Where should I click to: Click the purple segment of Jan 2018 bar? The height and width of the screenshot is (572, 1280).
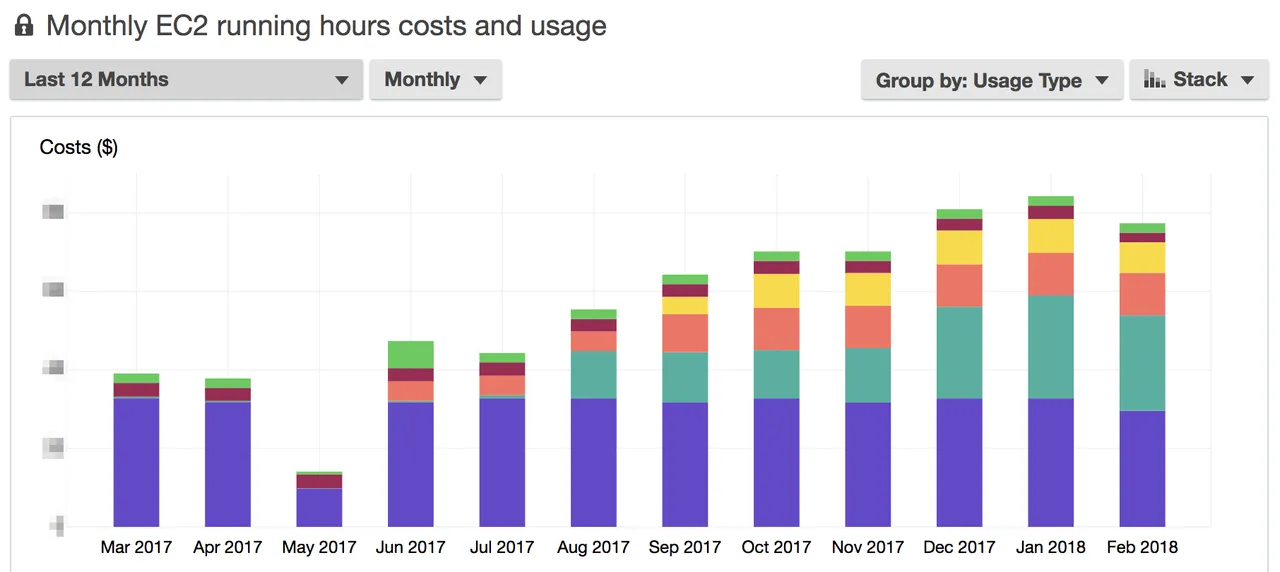(1051, 463)
